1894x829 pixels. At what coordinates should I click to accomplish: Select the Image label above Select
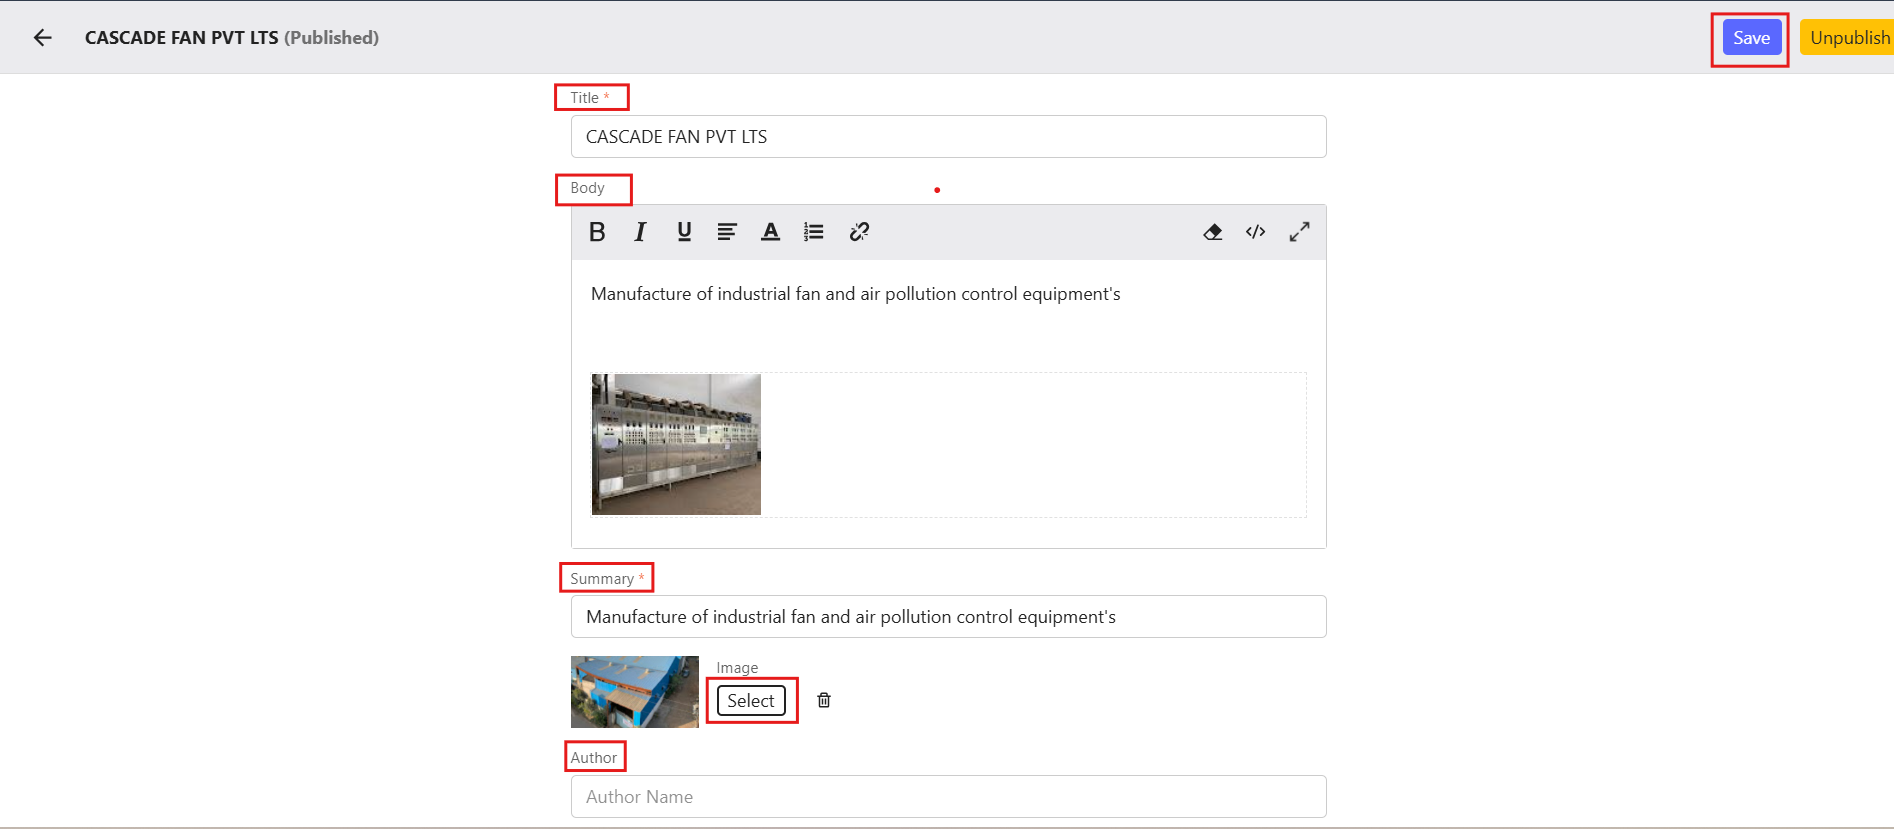pyautogui.click(x=737, y=668)
